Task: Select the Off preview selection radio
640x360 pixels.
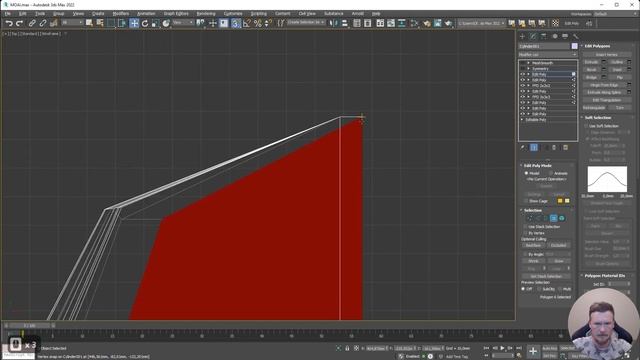Action: [523, 289]
